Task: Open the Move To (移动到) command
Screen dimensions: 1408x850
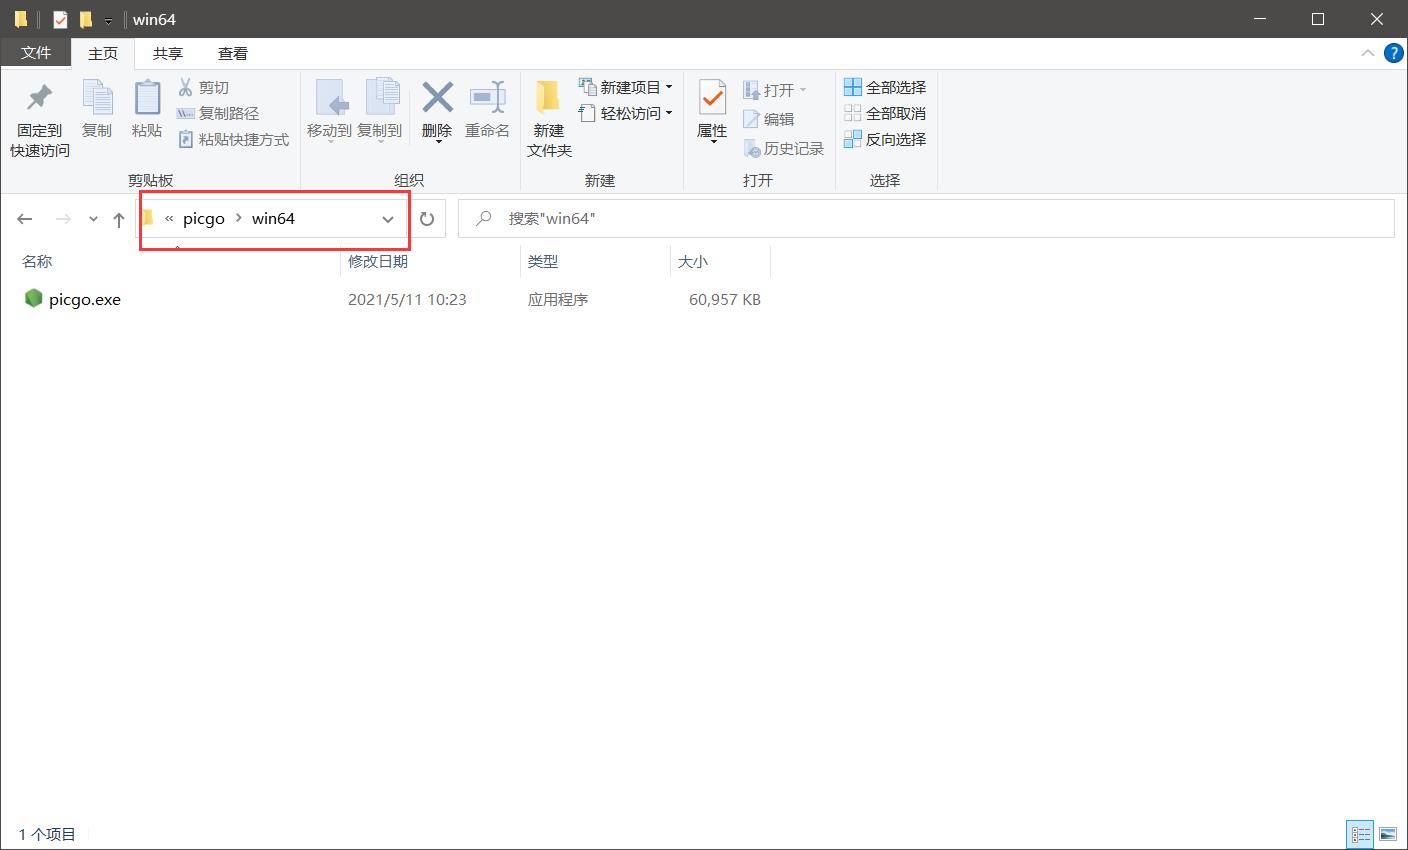Action: [329, 109]
